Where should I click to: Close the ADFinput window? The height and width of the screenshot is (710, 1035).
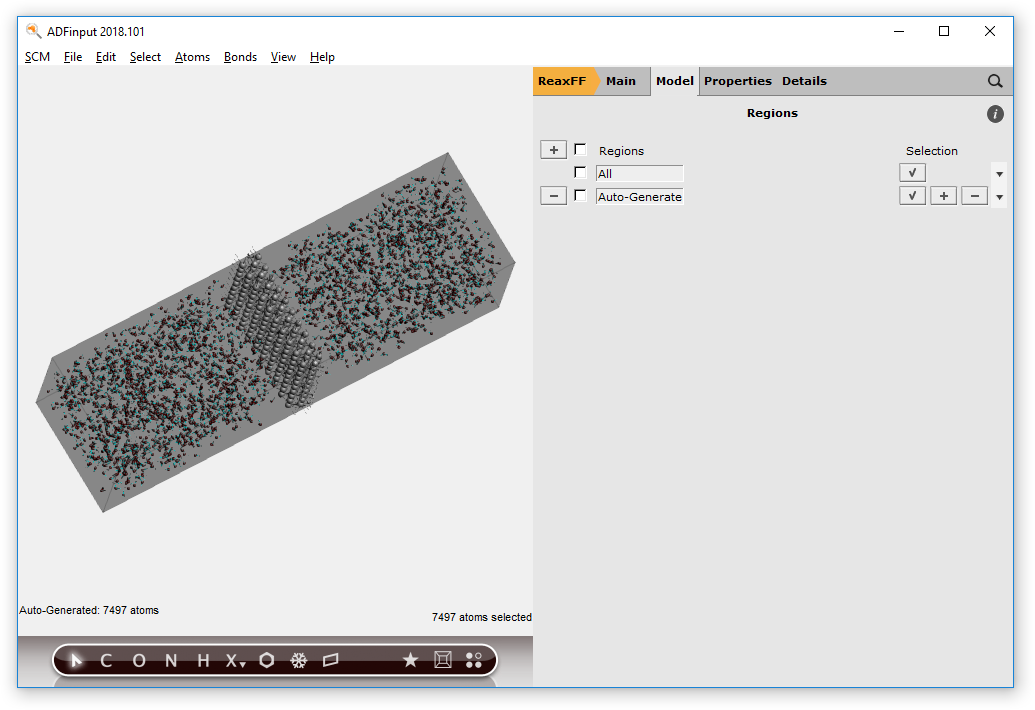[x=989, y=31]
